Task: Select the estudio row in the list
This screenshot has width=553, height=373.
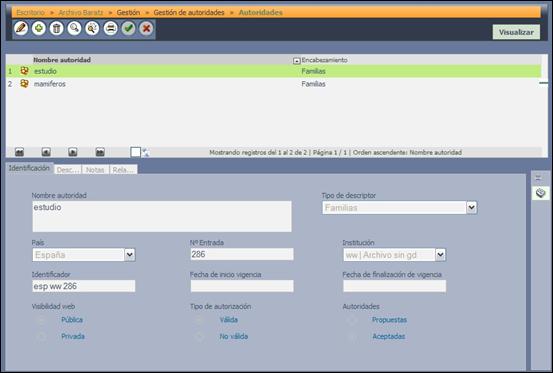Action: tap(274, 71)
